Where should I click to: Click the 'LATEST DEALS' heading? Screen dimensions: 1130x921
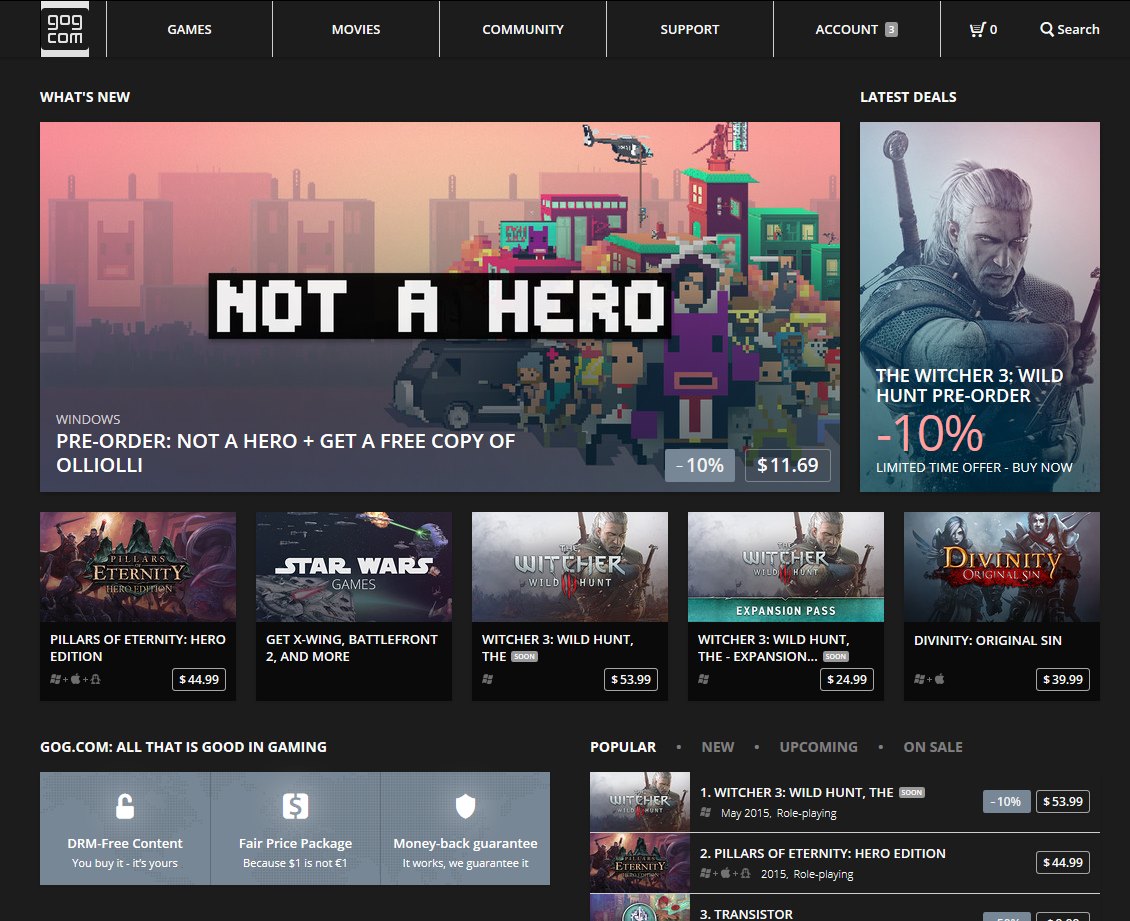click(908, 97)
